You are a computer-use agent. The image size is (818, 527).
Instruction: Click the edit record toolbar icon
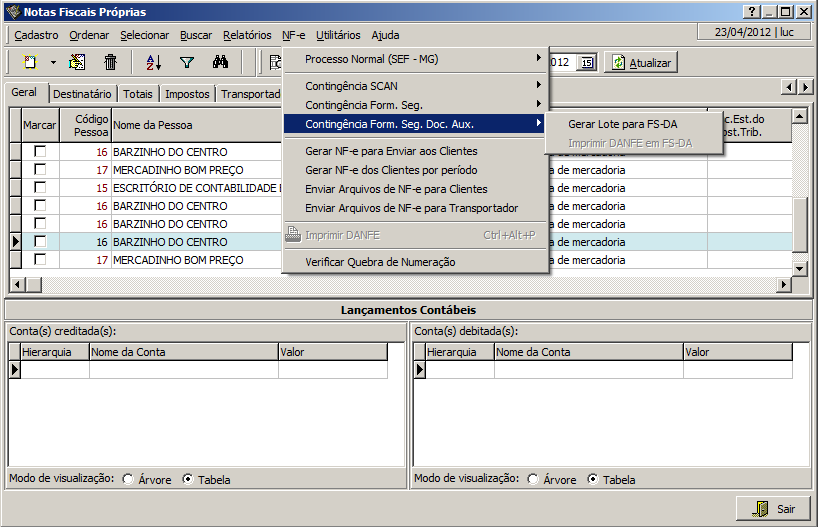point(77,62)
